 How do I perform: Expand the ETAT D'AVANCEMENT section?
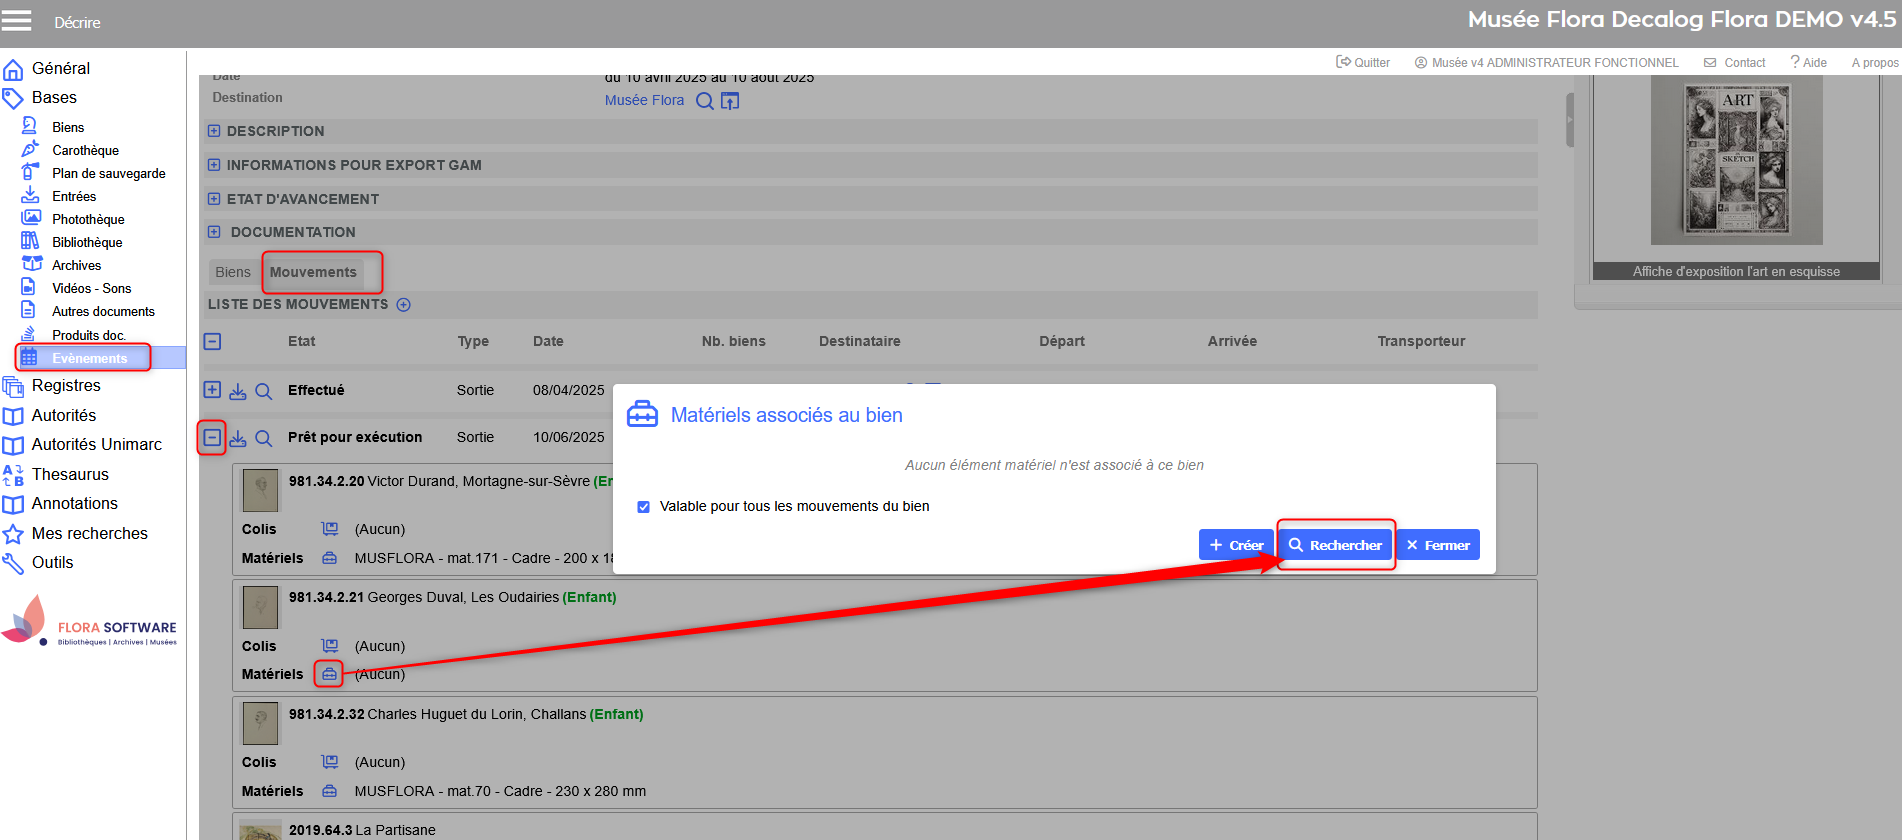tap(214, 199)
